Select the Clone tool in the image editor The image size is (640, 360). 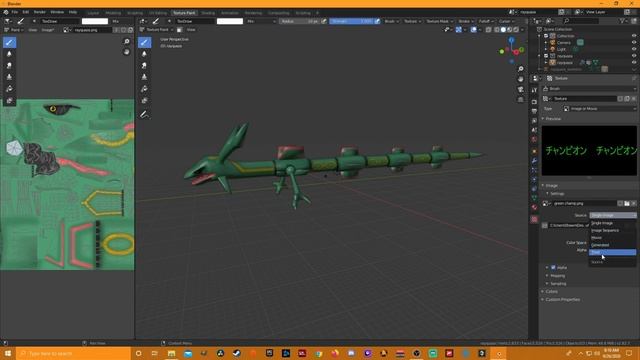[x=9, y=77]
